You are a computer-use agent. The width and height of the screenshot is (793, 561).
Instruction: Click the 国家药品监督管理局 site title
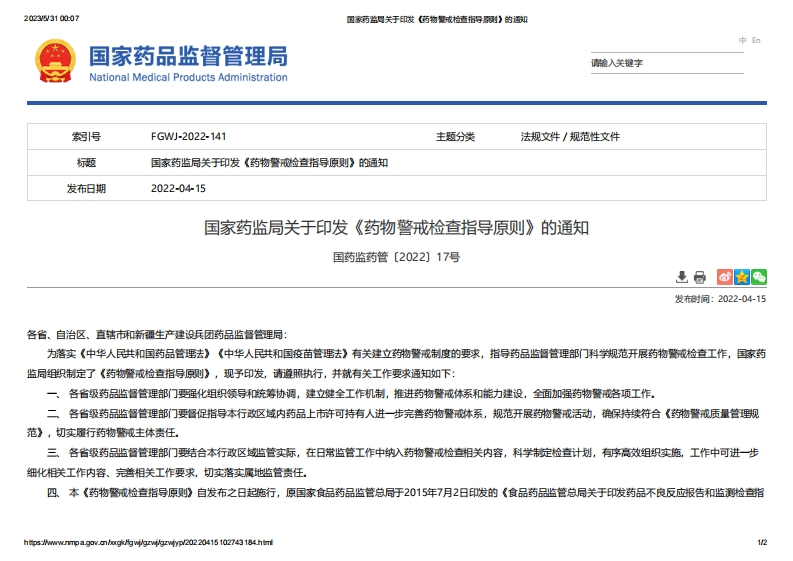pyautogui.click(x=188, y=55)
